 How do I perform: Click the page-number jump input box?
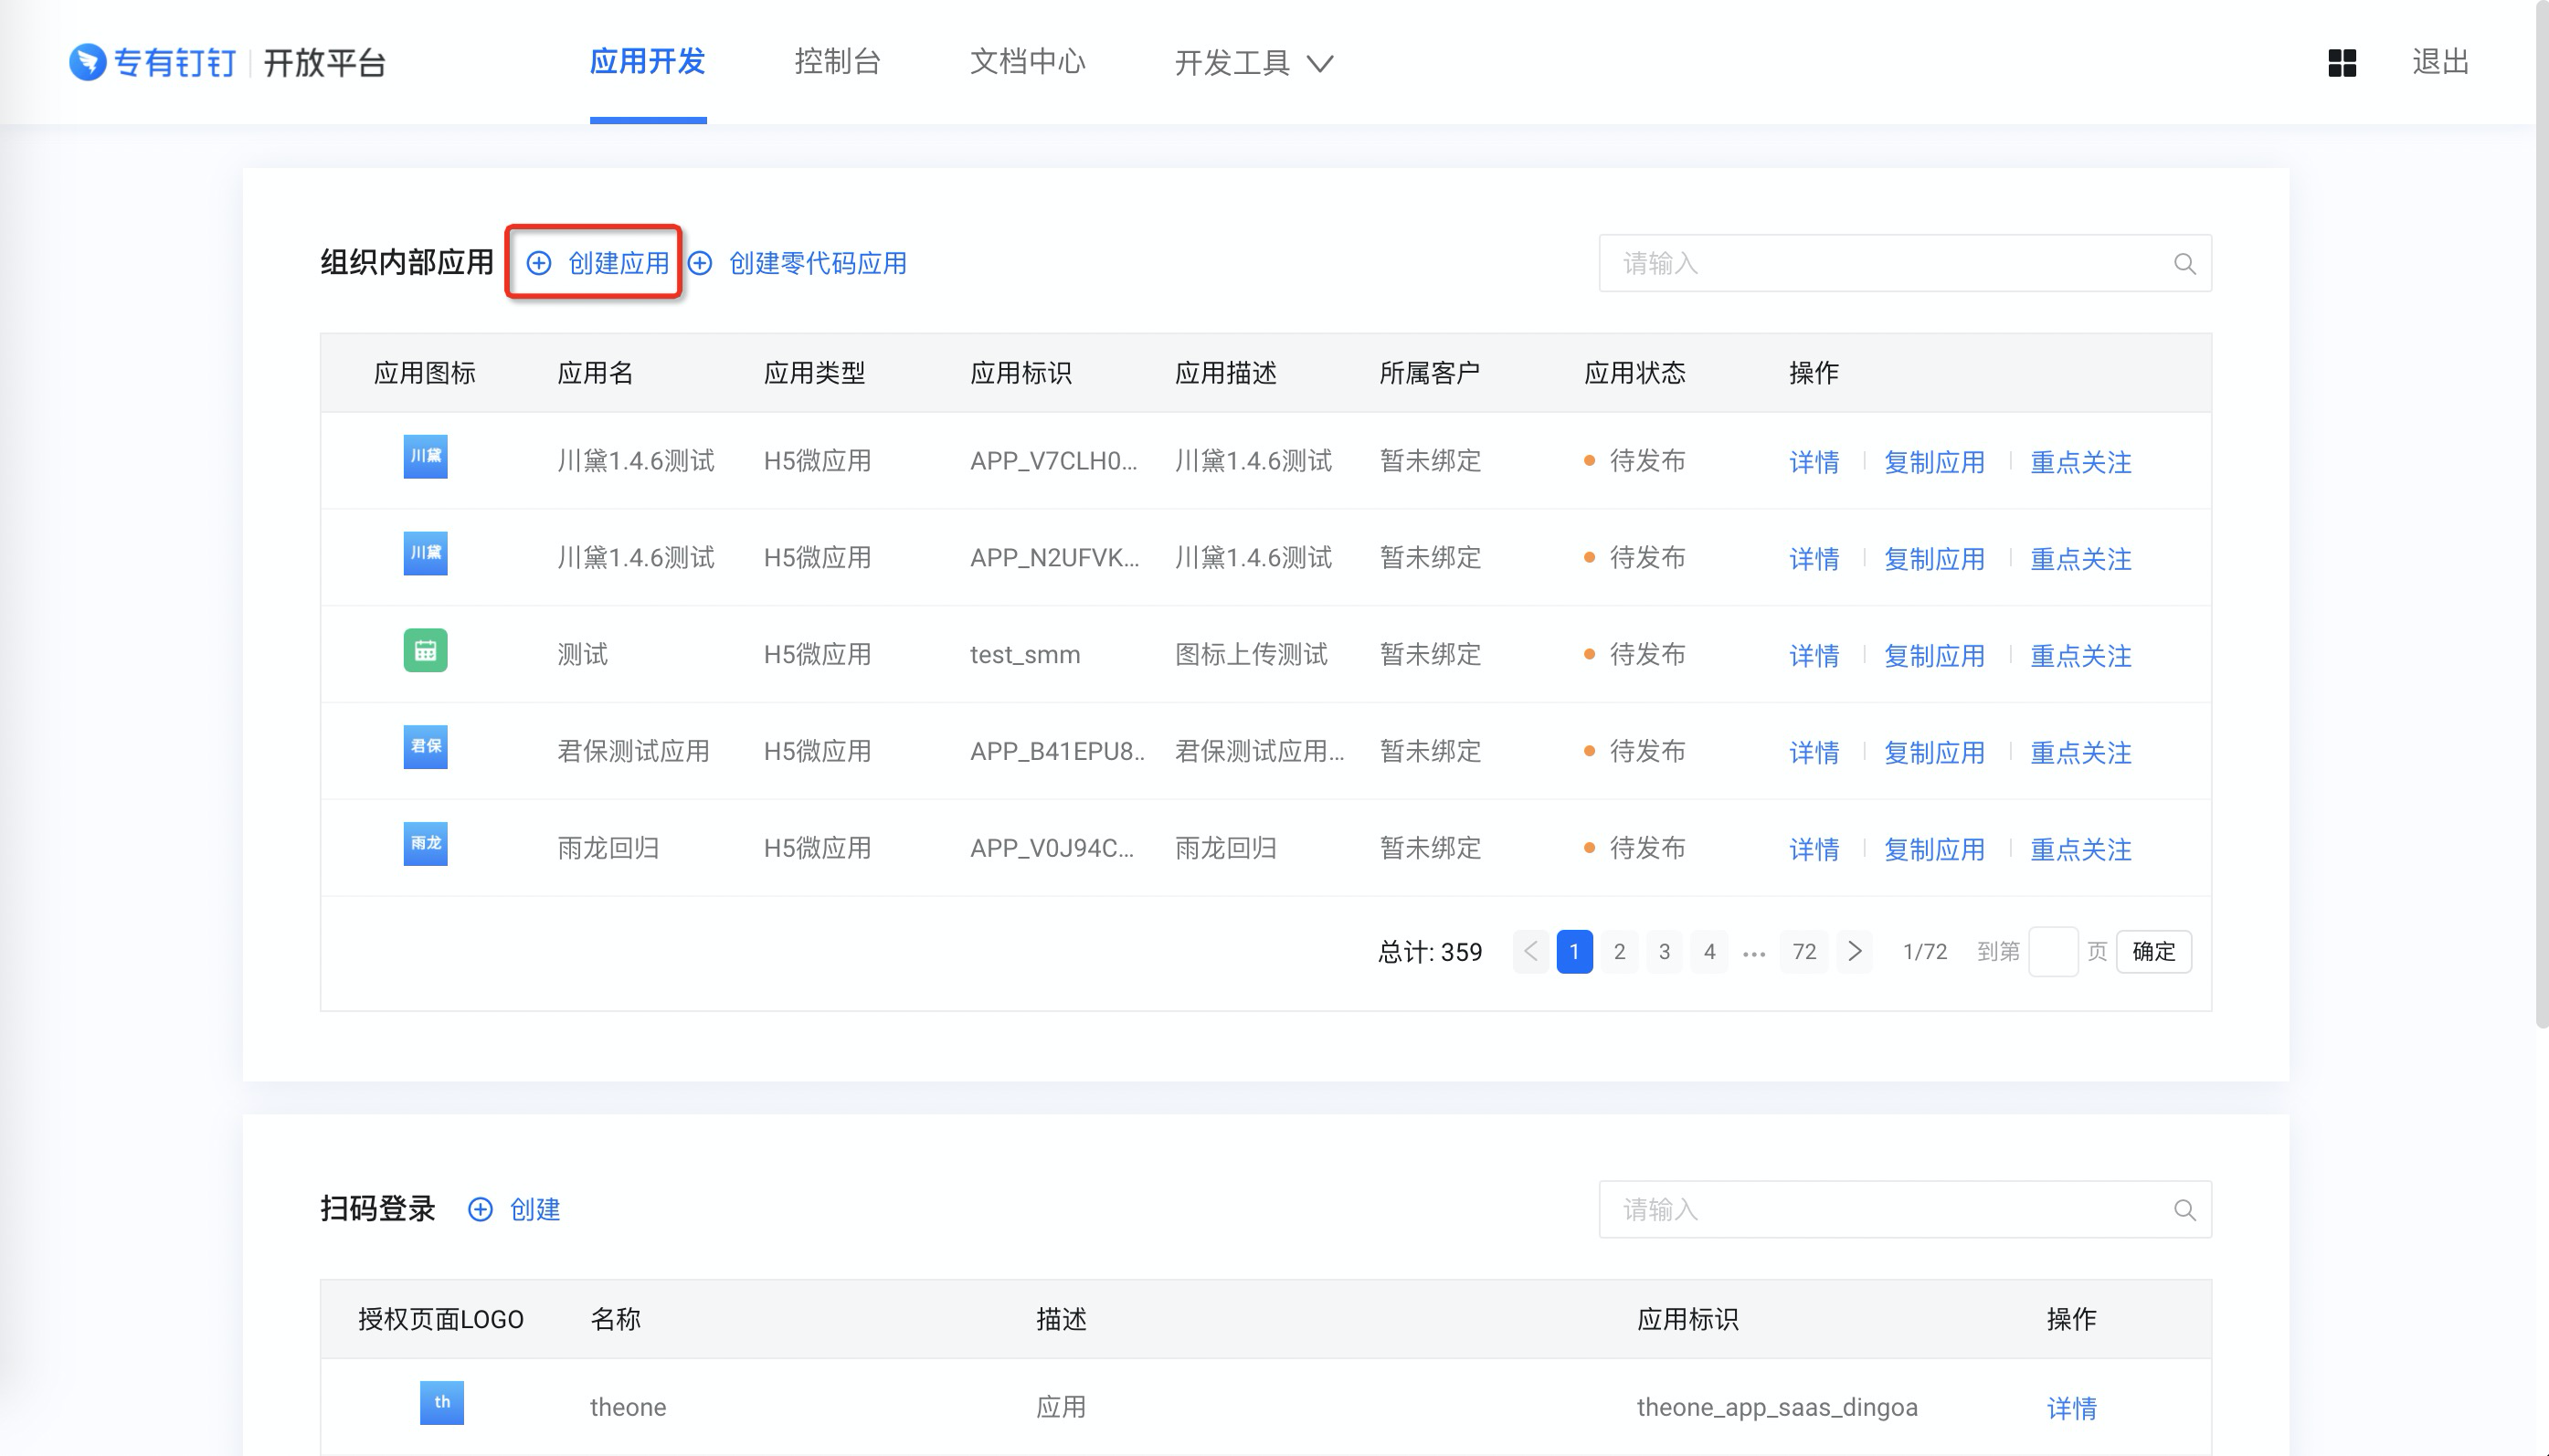click(x=2052, y=951)
